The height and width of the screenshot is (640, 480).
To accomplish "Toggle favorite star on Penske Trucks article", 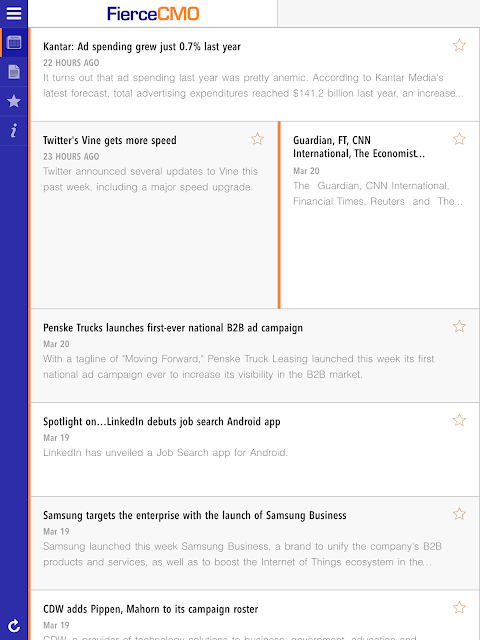I will coord(459,326).
